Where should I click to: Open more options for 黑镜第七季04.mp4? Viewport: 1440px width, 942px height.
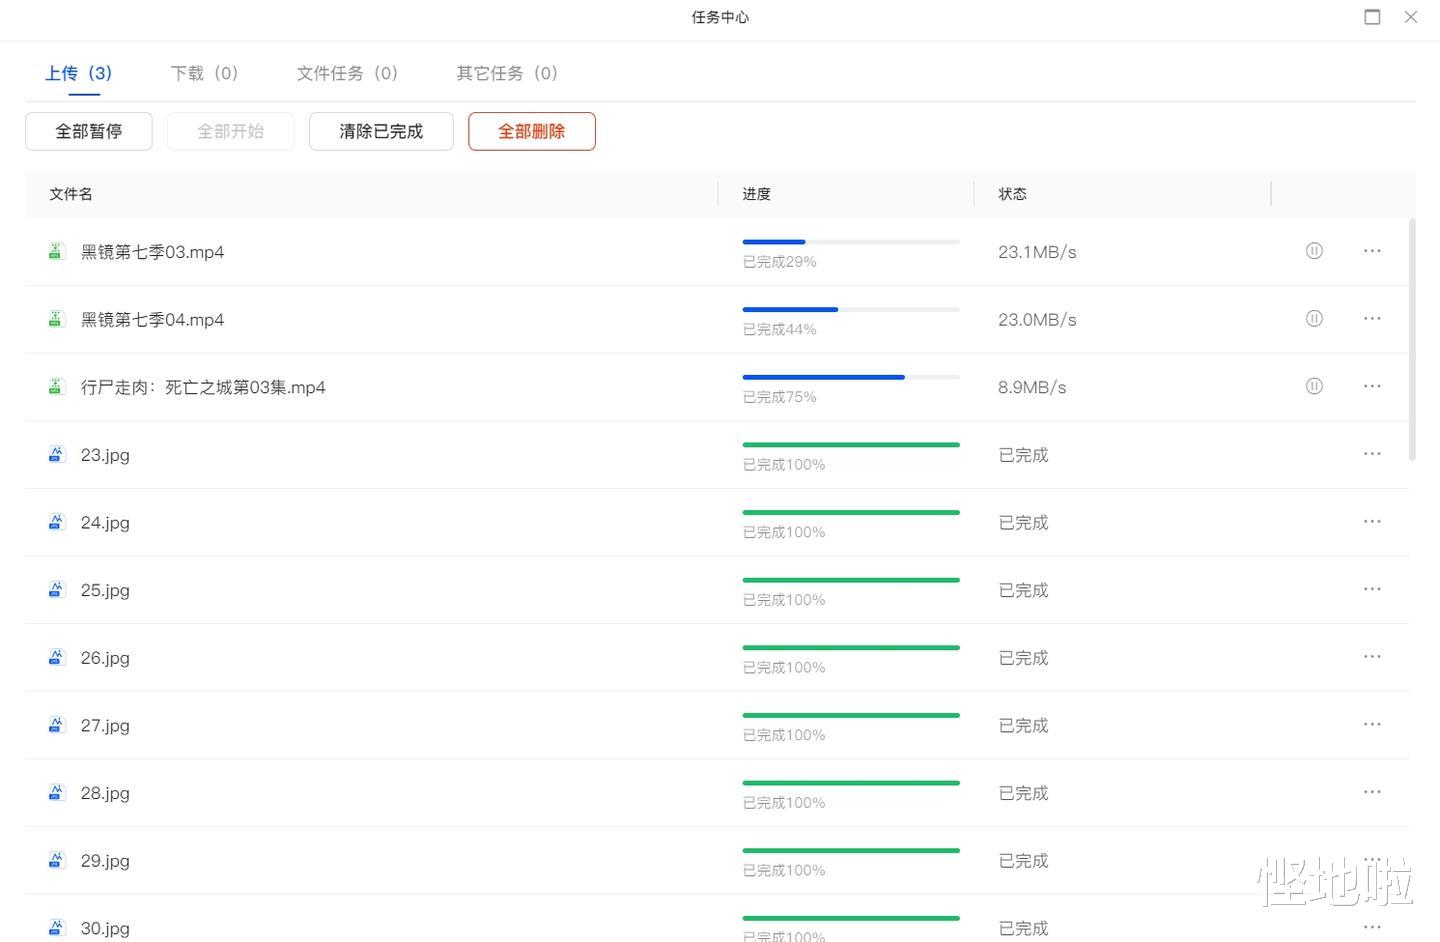point(1372,319)
